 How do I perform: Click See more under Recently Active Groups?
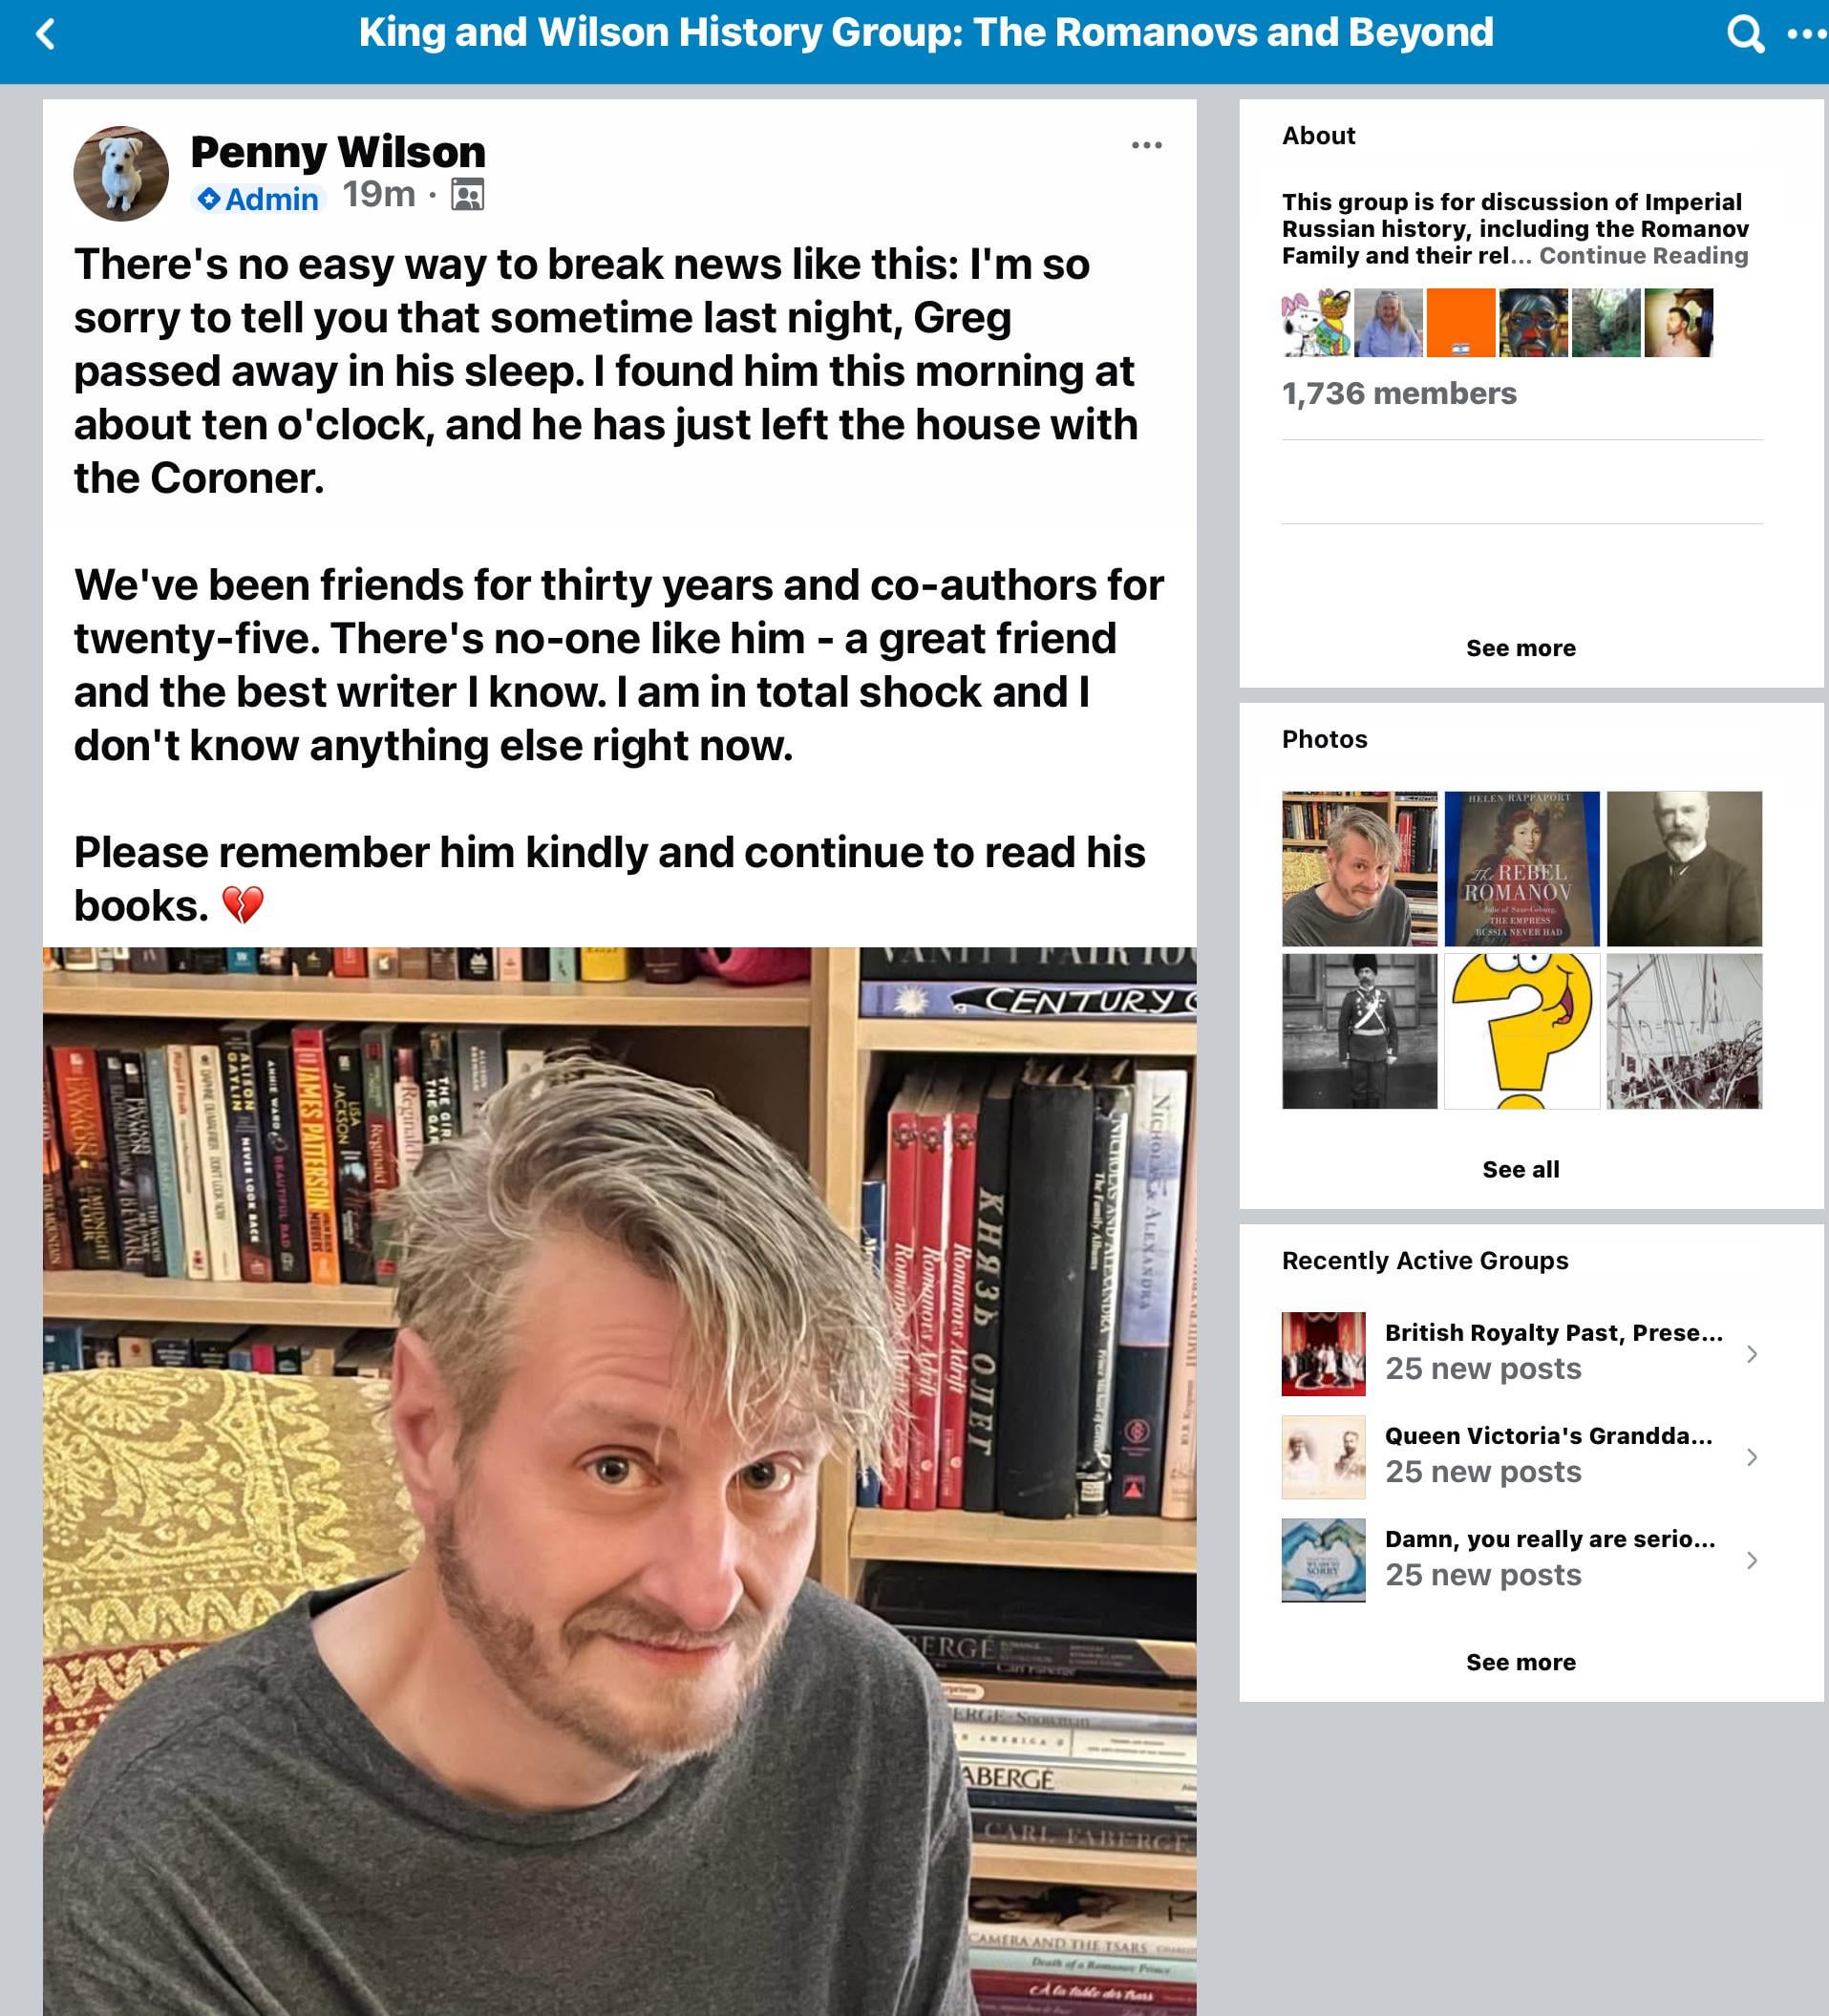(1521, 1662)
